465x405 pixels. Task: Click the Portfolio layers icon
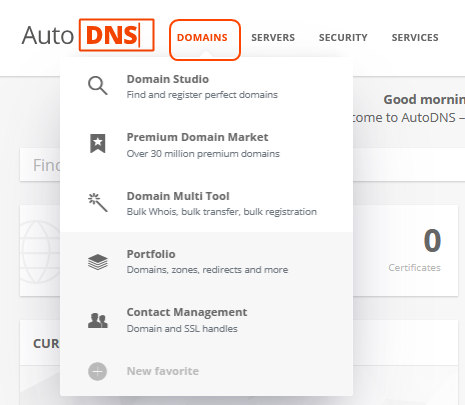point(98,262)
